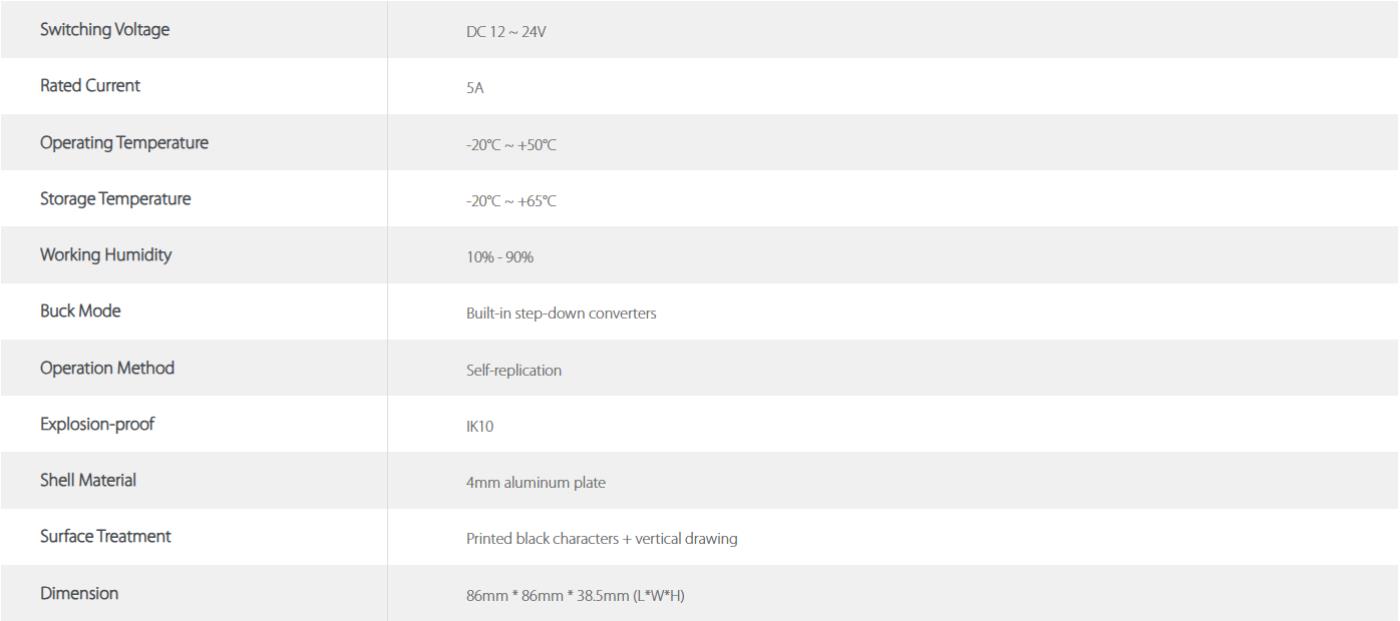1400x621 pixels.
Task: Select the -20℃ ~ +50℃ value
Action: pyautogui.click(x=510, y=145)
